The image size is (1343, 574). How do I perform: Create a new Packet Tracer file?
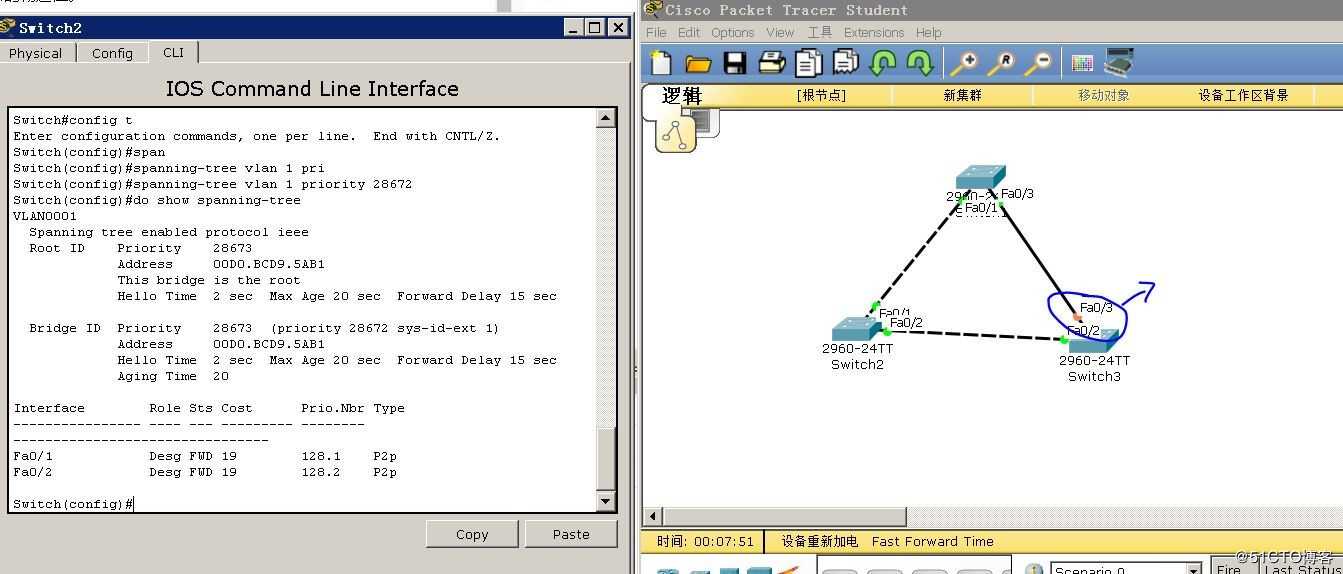point(661,63)
